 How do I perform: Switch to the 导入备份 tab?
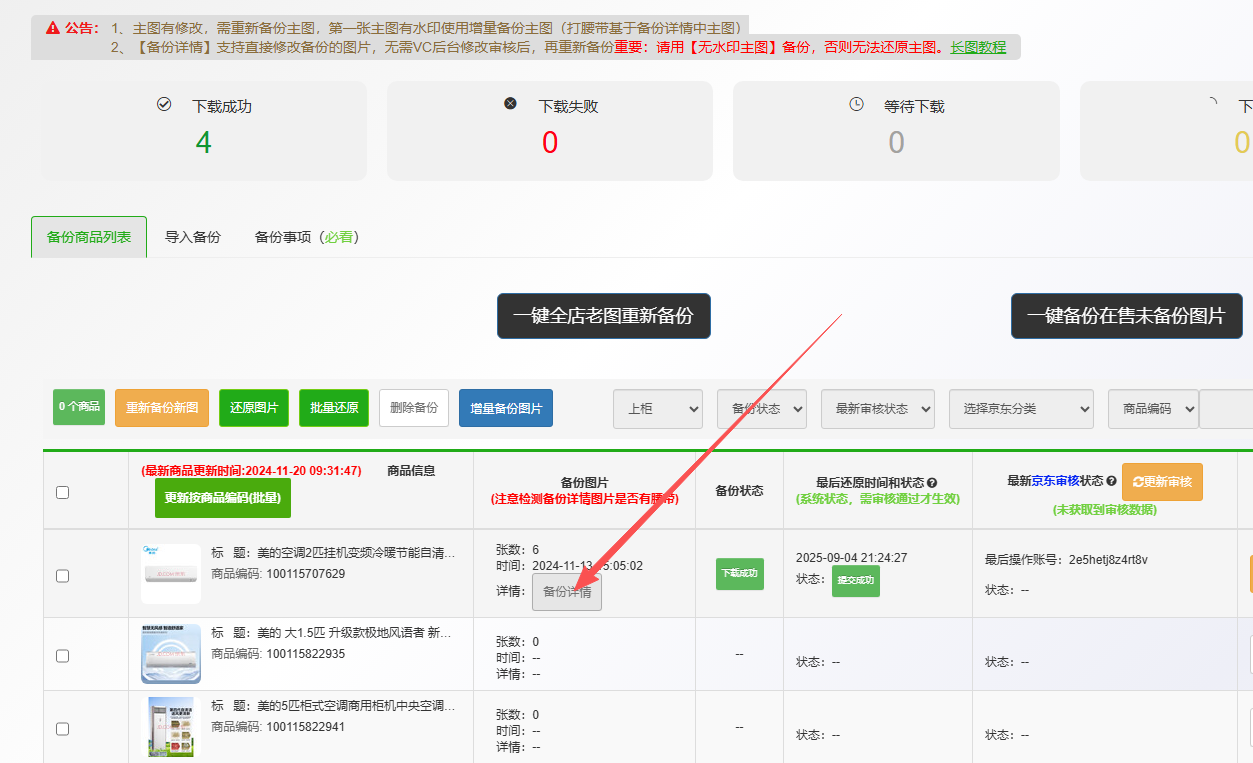[x=192, y=237]
